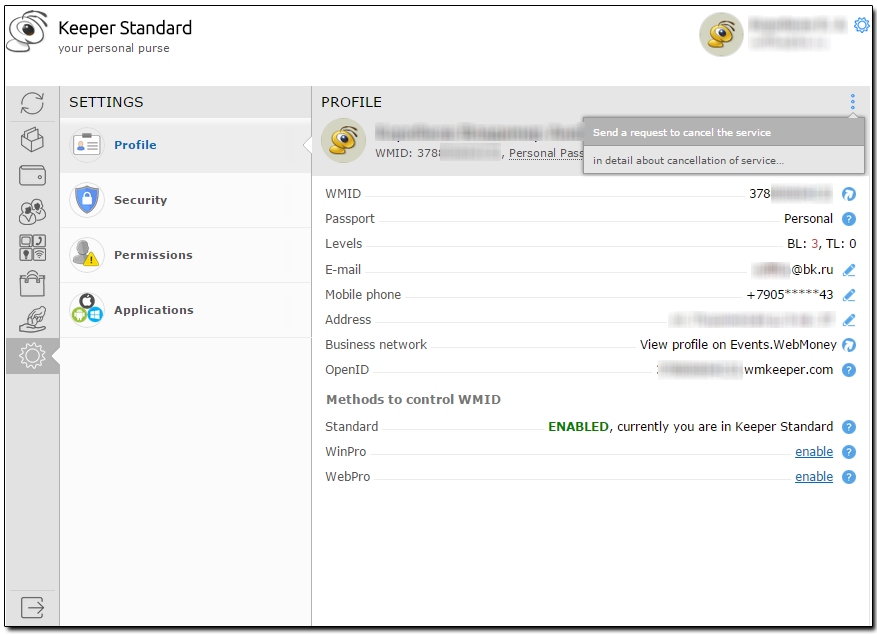Click the Personal passport value
The width and height of the screenshot is (877, 635).
[x=808, y=219]
